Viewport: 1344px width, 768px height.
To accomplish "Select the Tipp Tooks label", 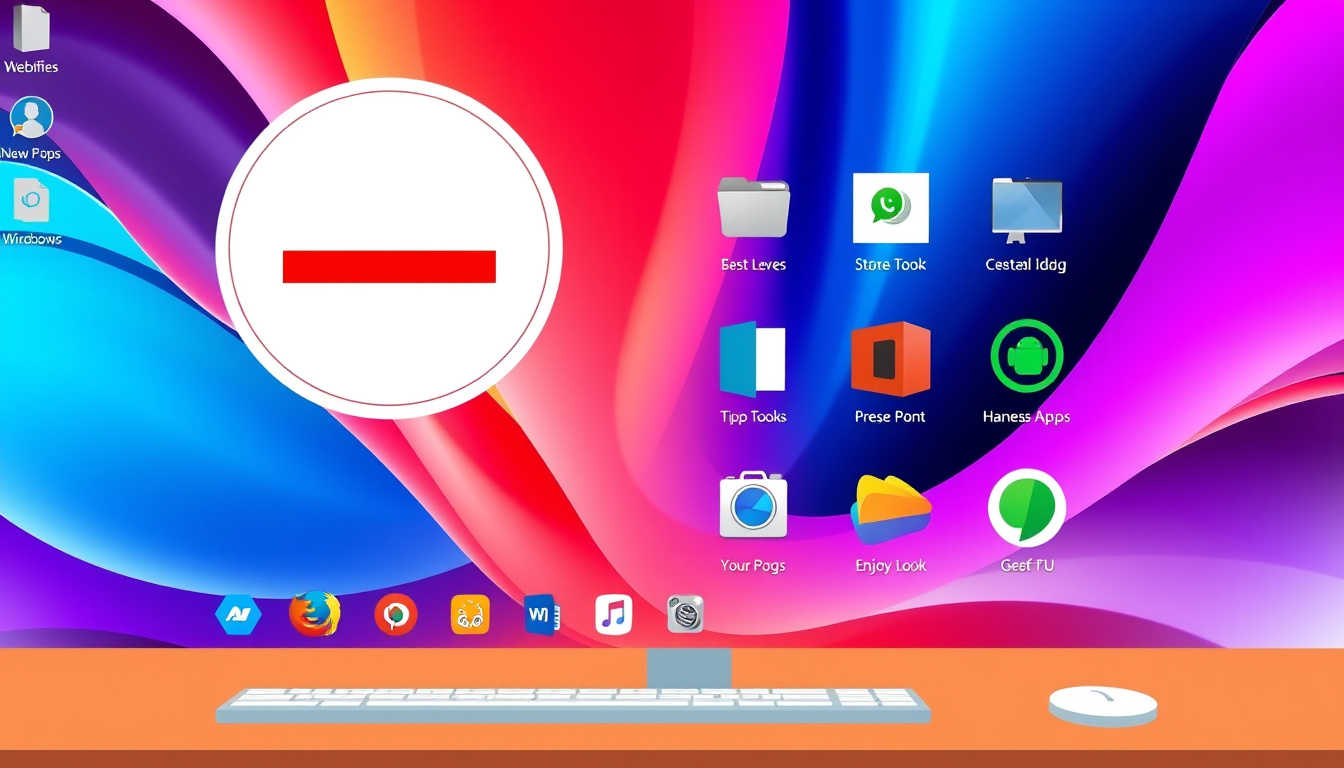I will pos(753,417).
